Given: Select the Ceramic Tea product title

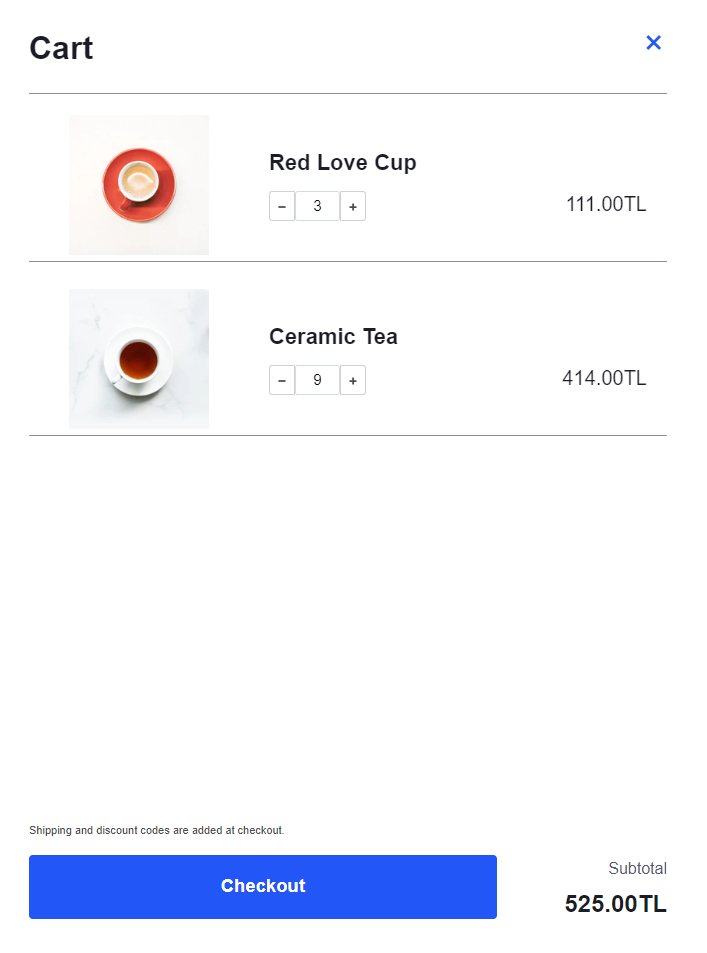Looking at the screenshot, I should pyautogui.click(x=333, y=336).
